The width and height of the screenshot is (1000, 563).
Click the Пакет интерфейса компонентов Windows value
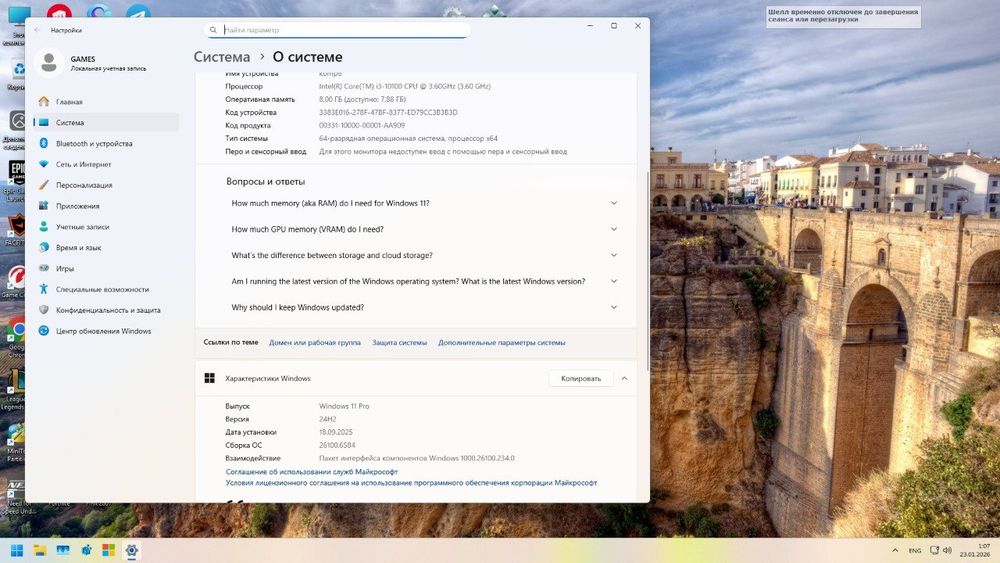pyautogui.click(x=416, y=458)
